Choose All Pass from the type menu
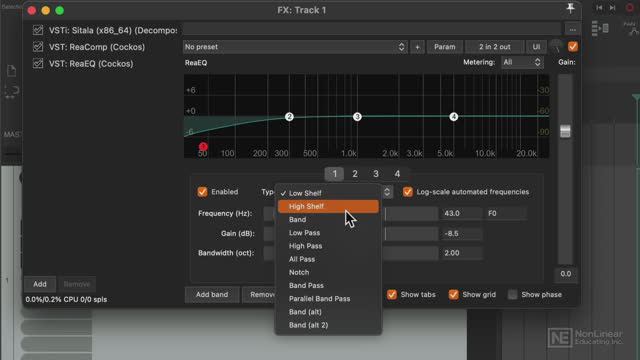The image size is (640, 360). coord(329,259)
